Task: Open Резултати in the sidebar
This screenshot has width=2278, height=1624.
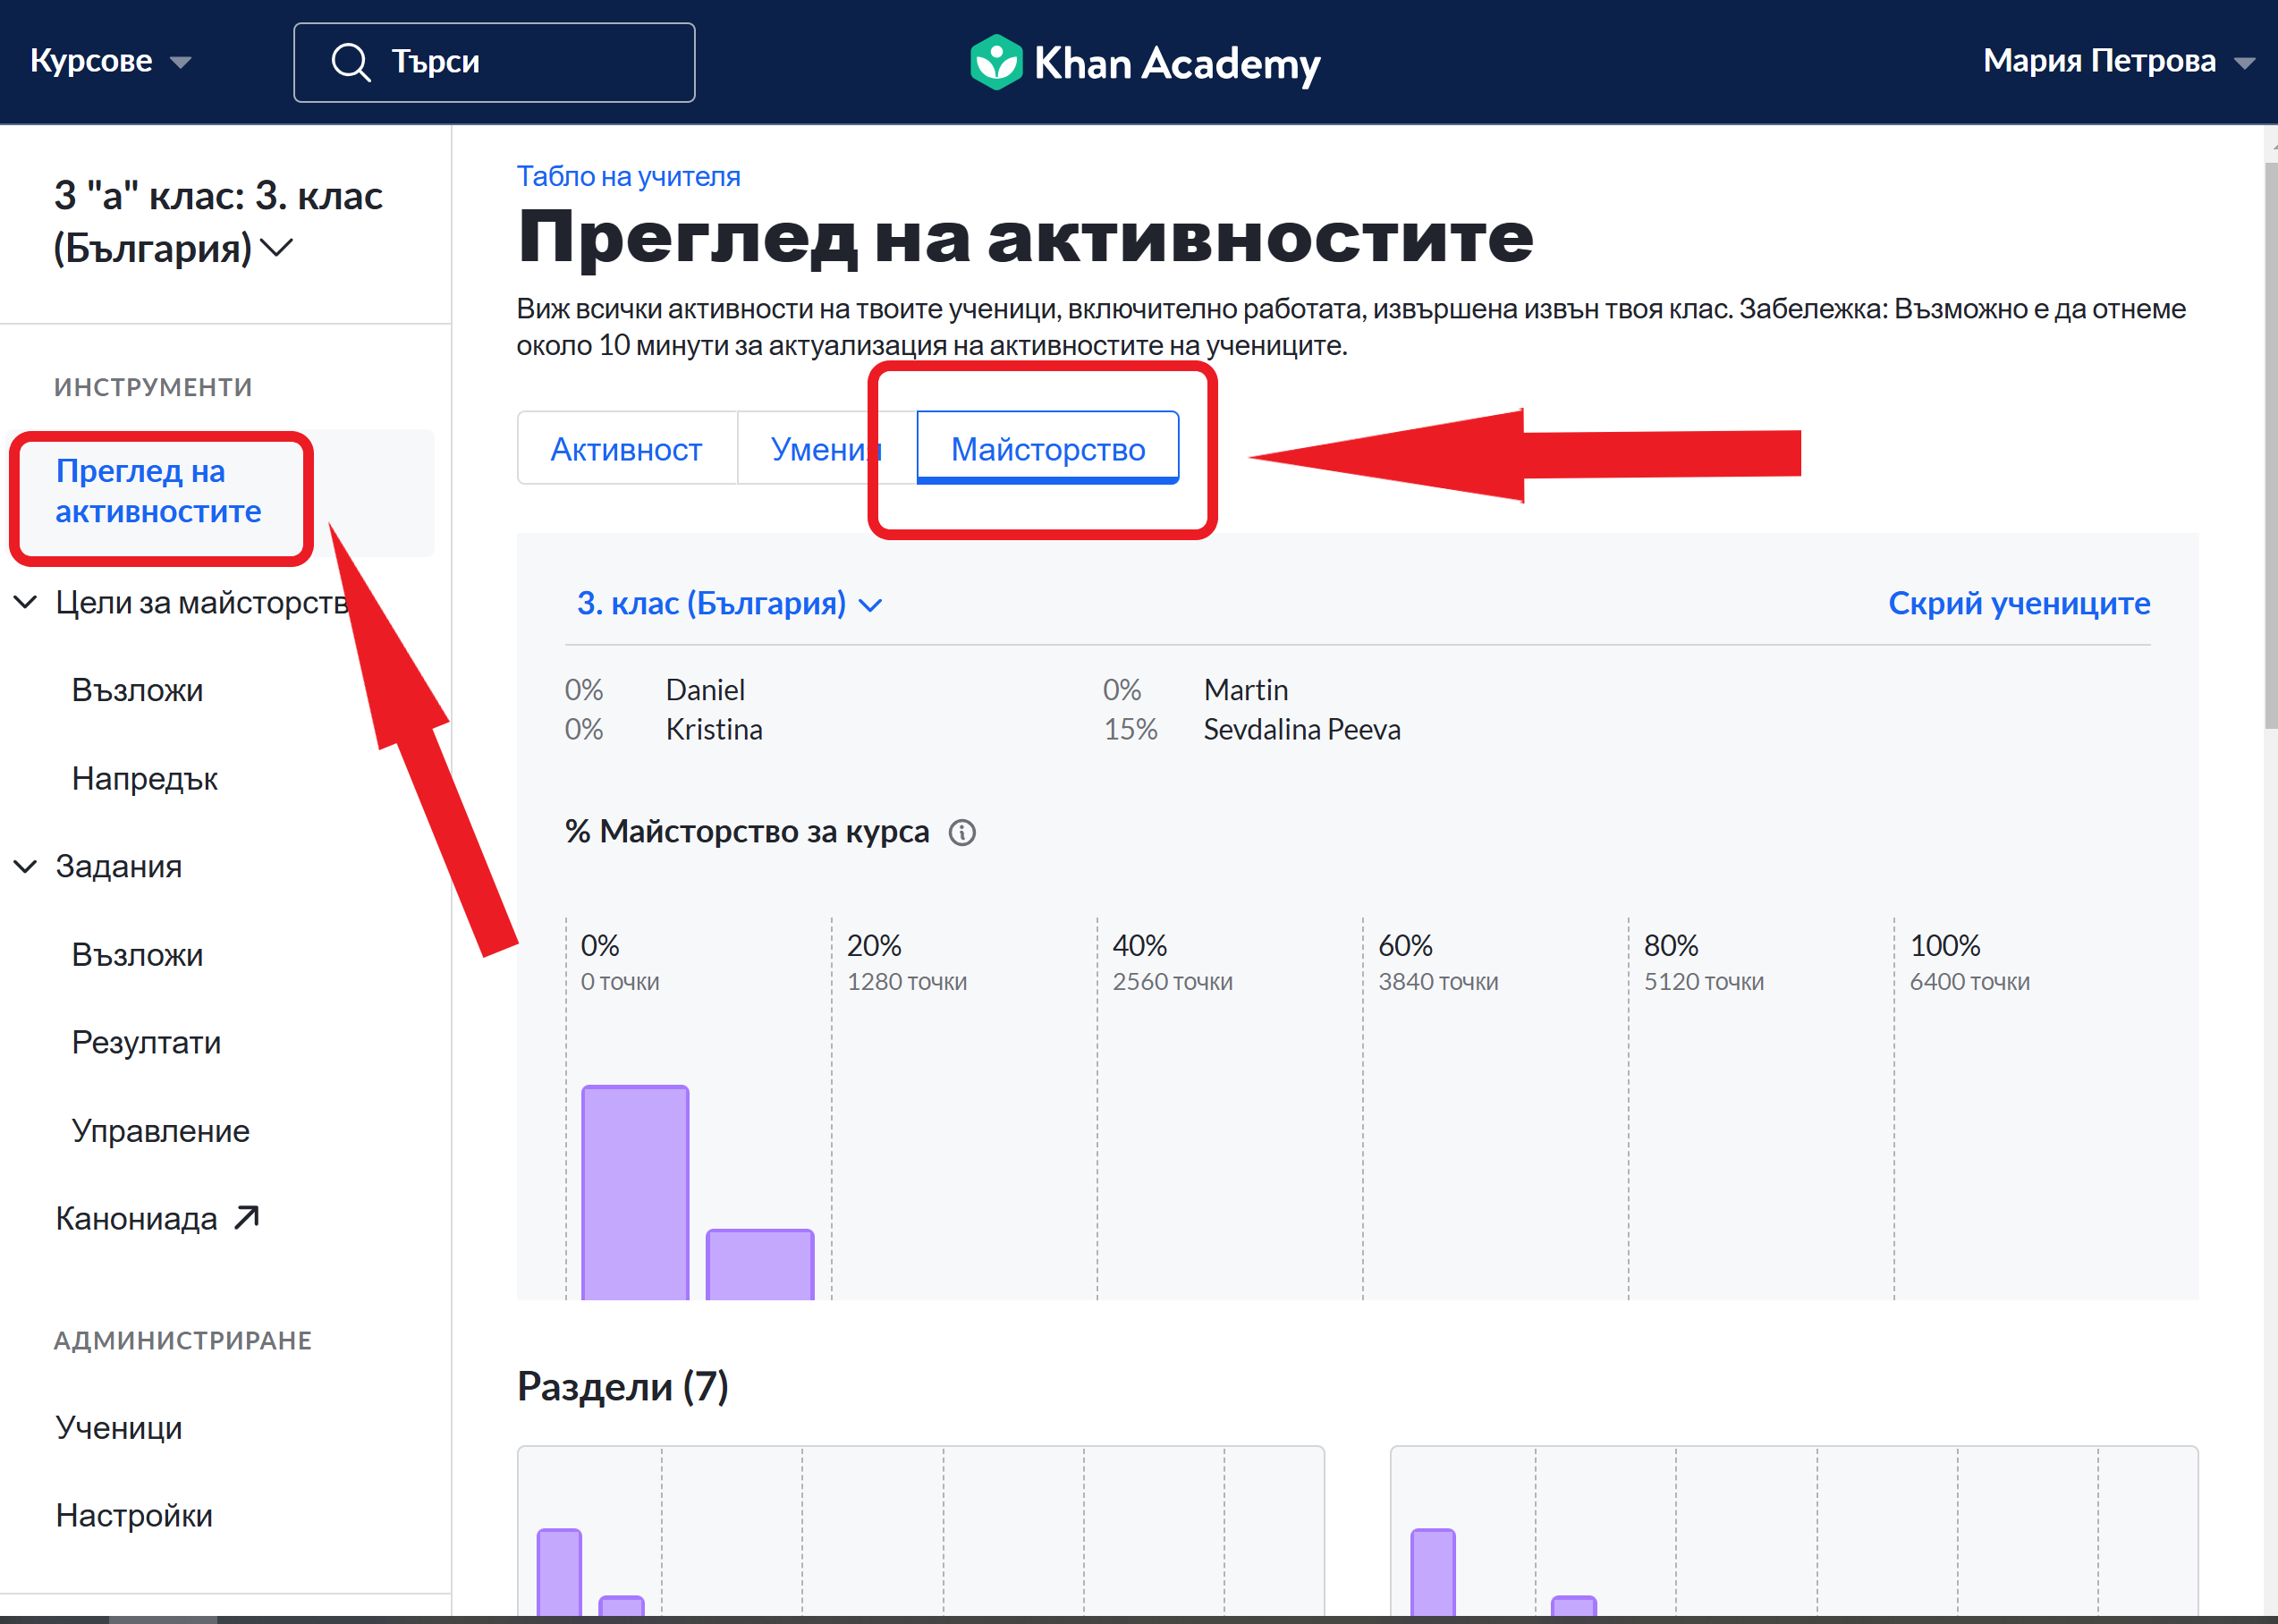Action: coord(147,1042)
